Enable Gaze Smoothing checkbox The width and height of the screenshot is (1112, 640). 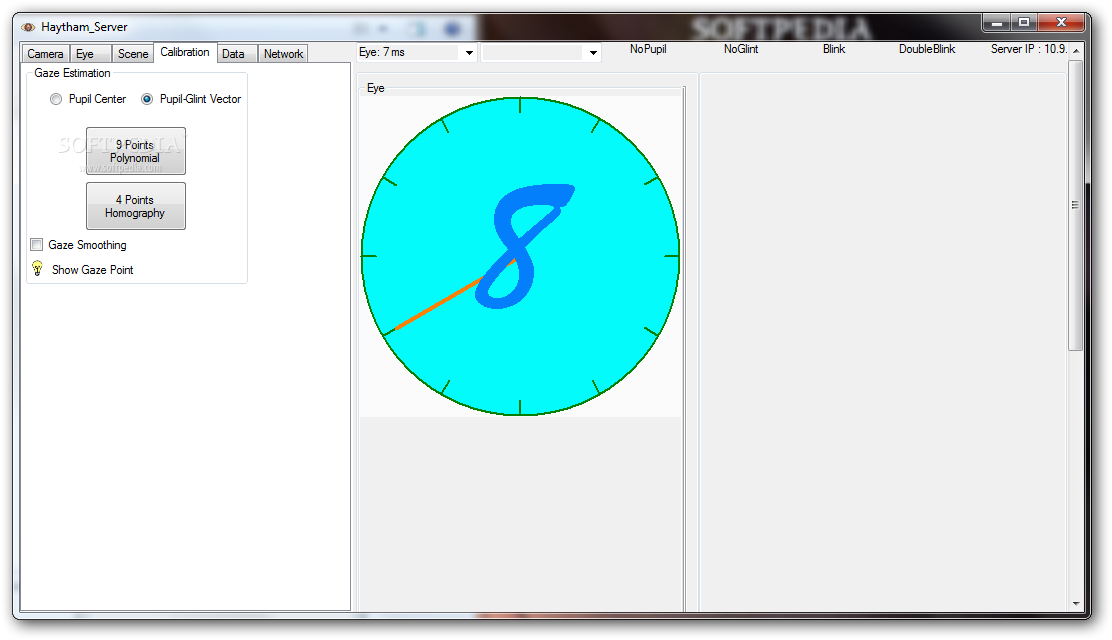point(37,245)
